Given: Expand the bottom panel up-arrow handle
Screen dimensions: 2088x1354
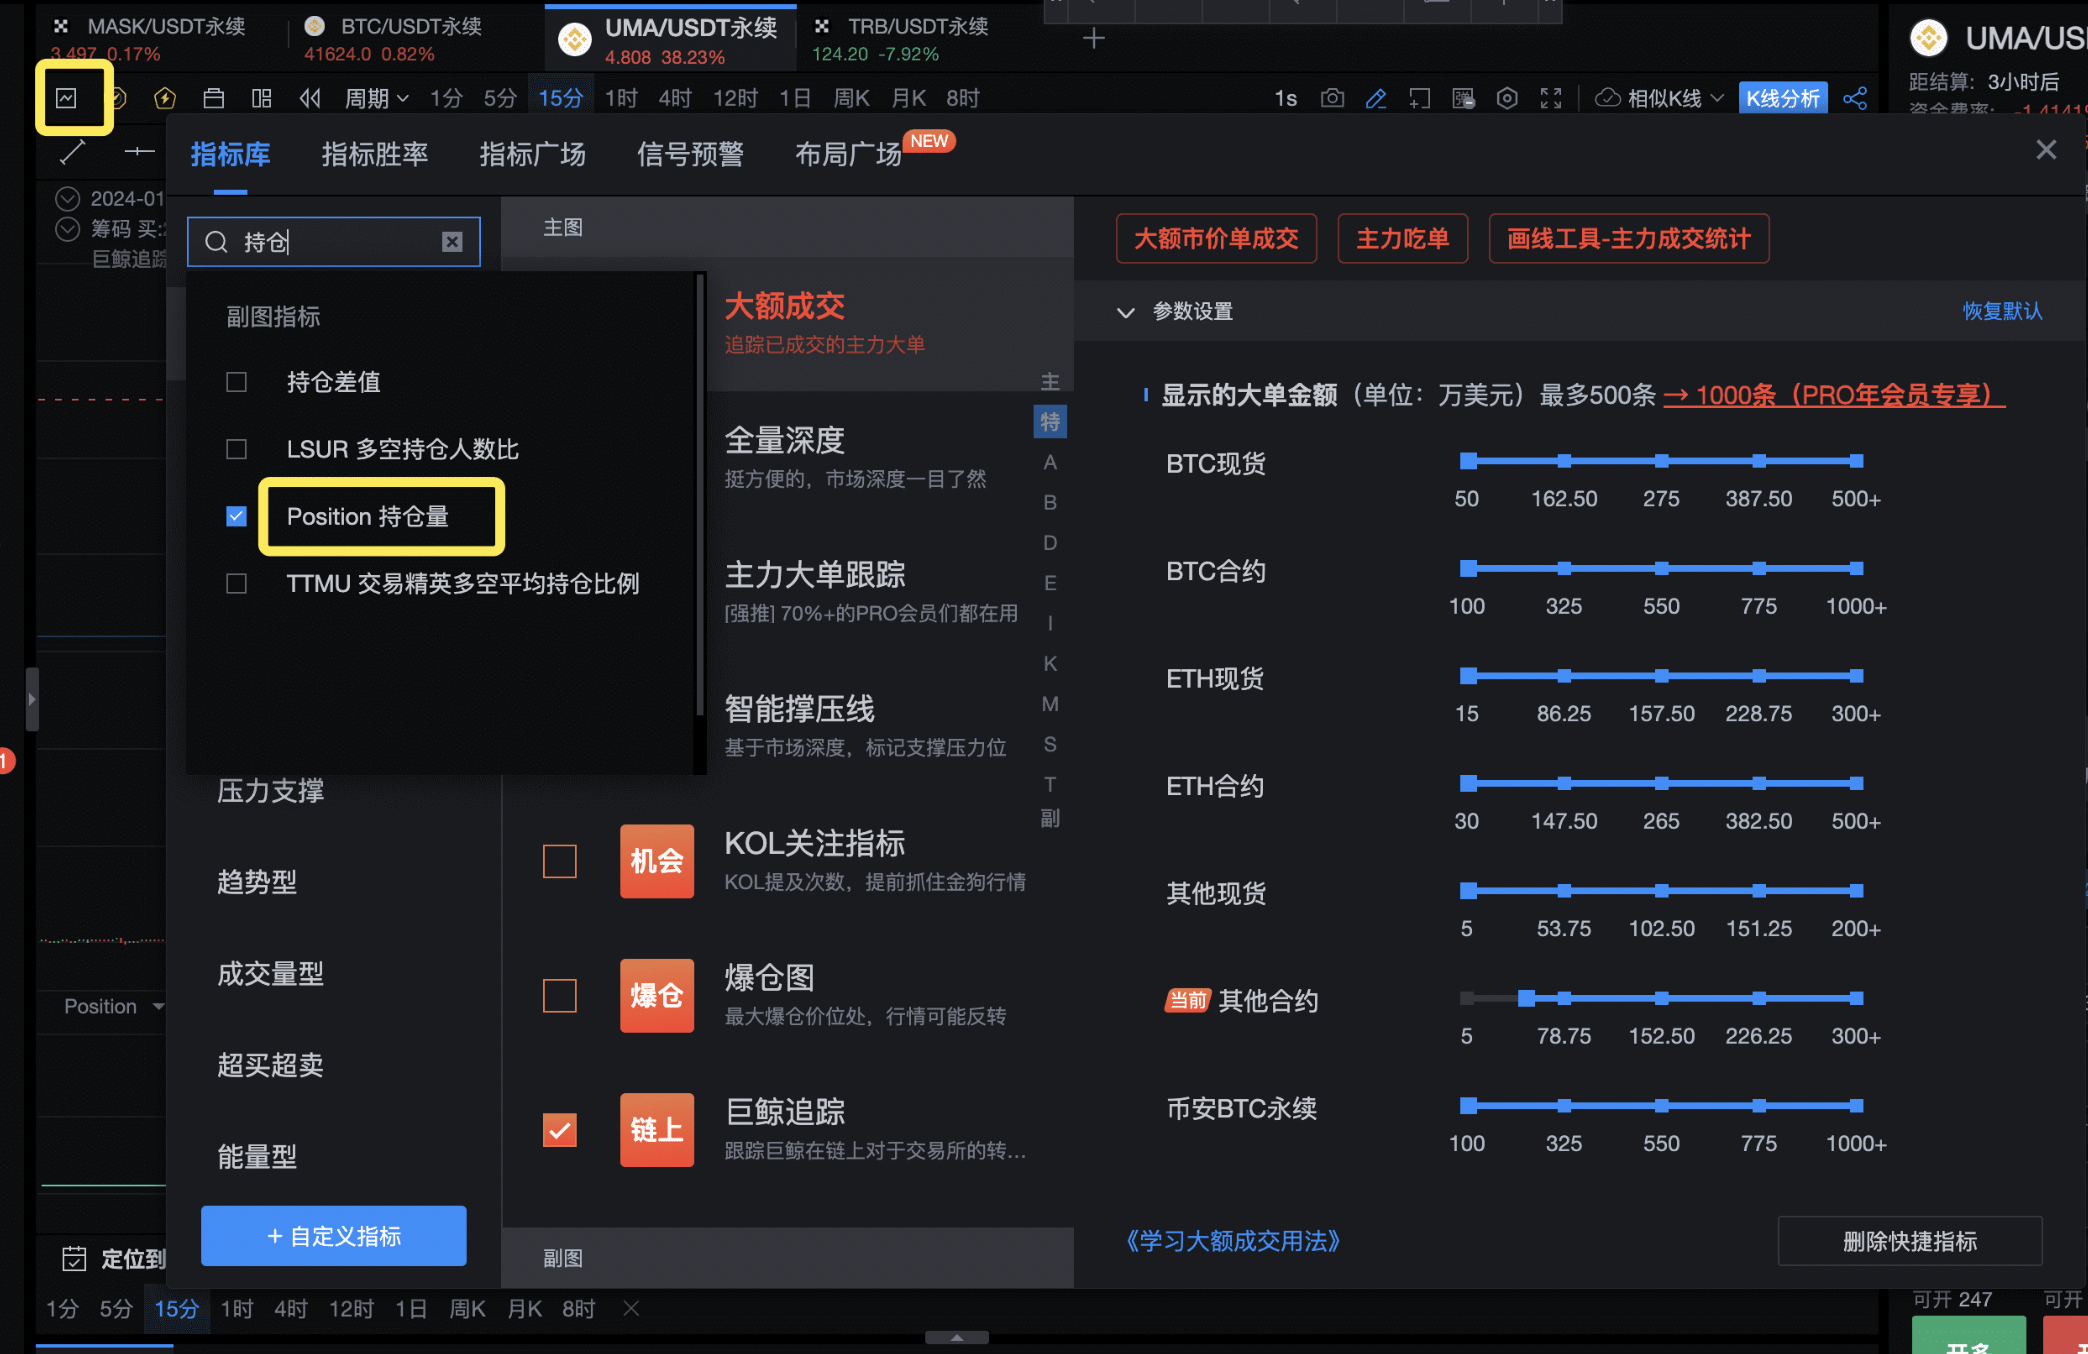Looking at the screenshot, I should click(x=957, y=1337).
